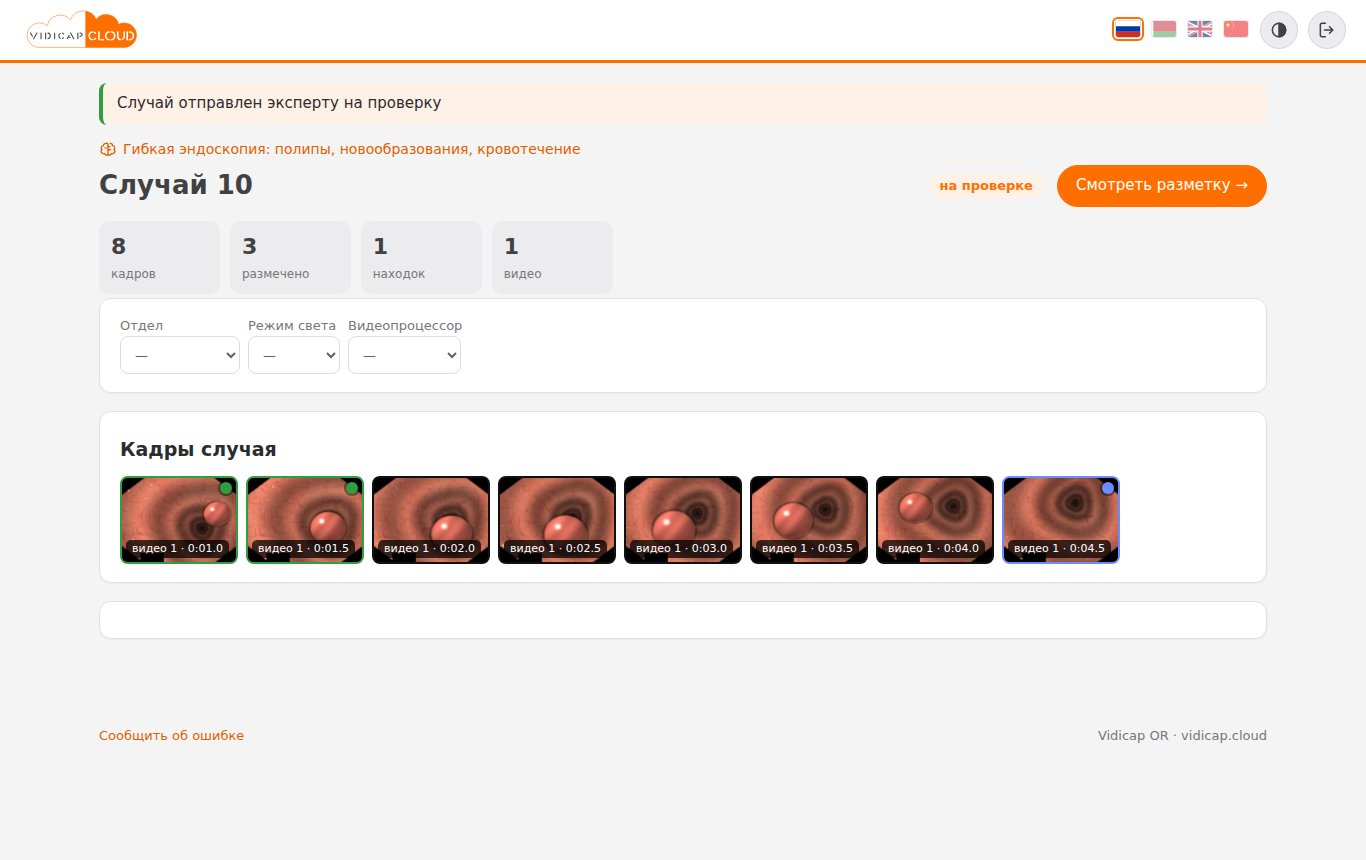Screen dimensions: 1366x860
Task: Open frame thumbnail видео 1 · 0:04.0
Action: click(x=935, y=520)
